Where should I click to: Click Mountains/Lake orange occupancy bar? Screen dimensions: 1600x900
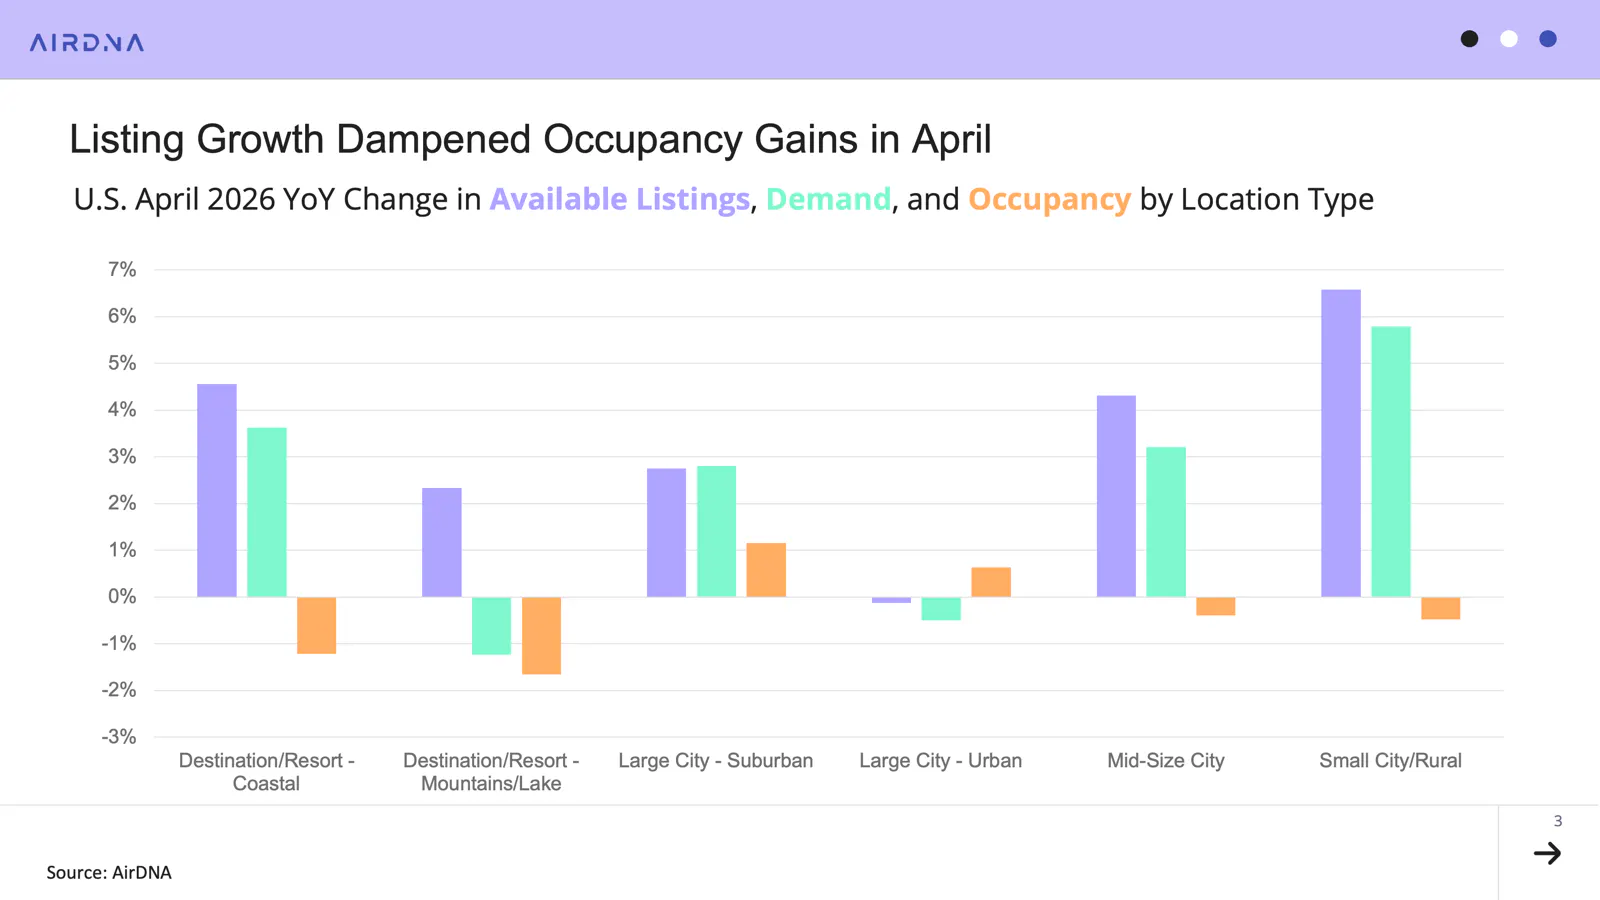tap(541, 636)
